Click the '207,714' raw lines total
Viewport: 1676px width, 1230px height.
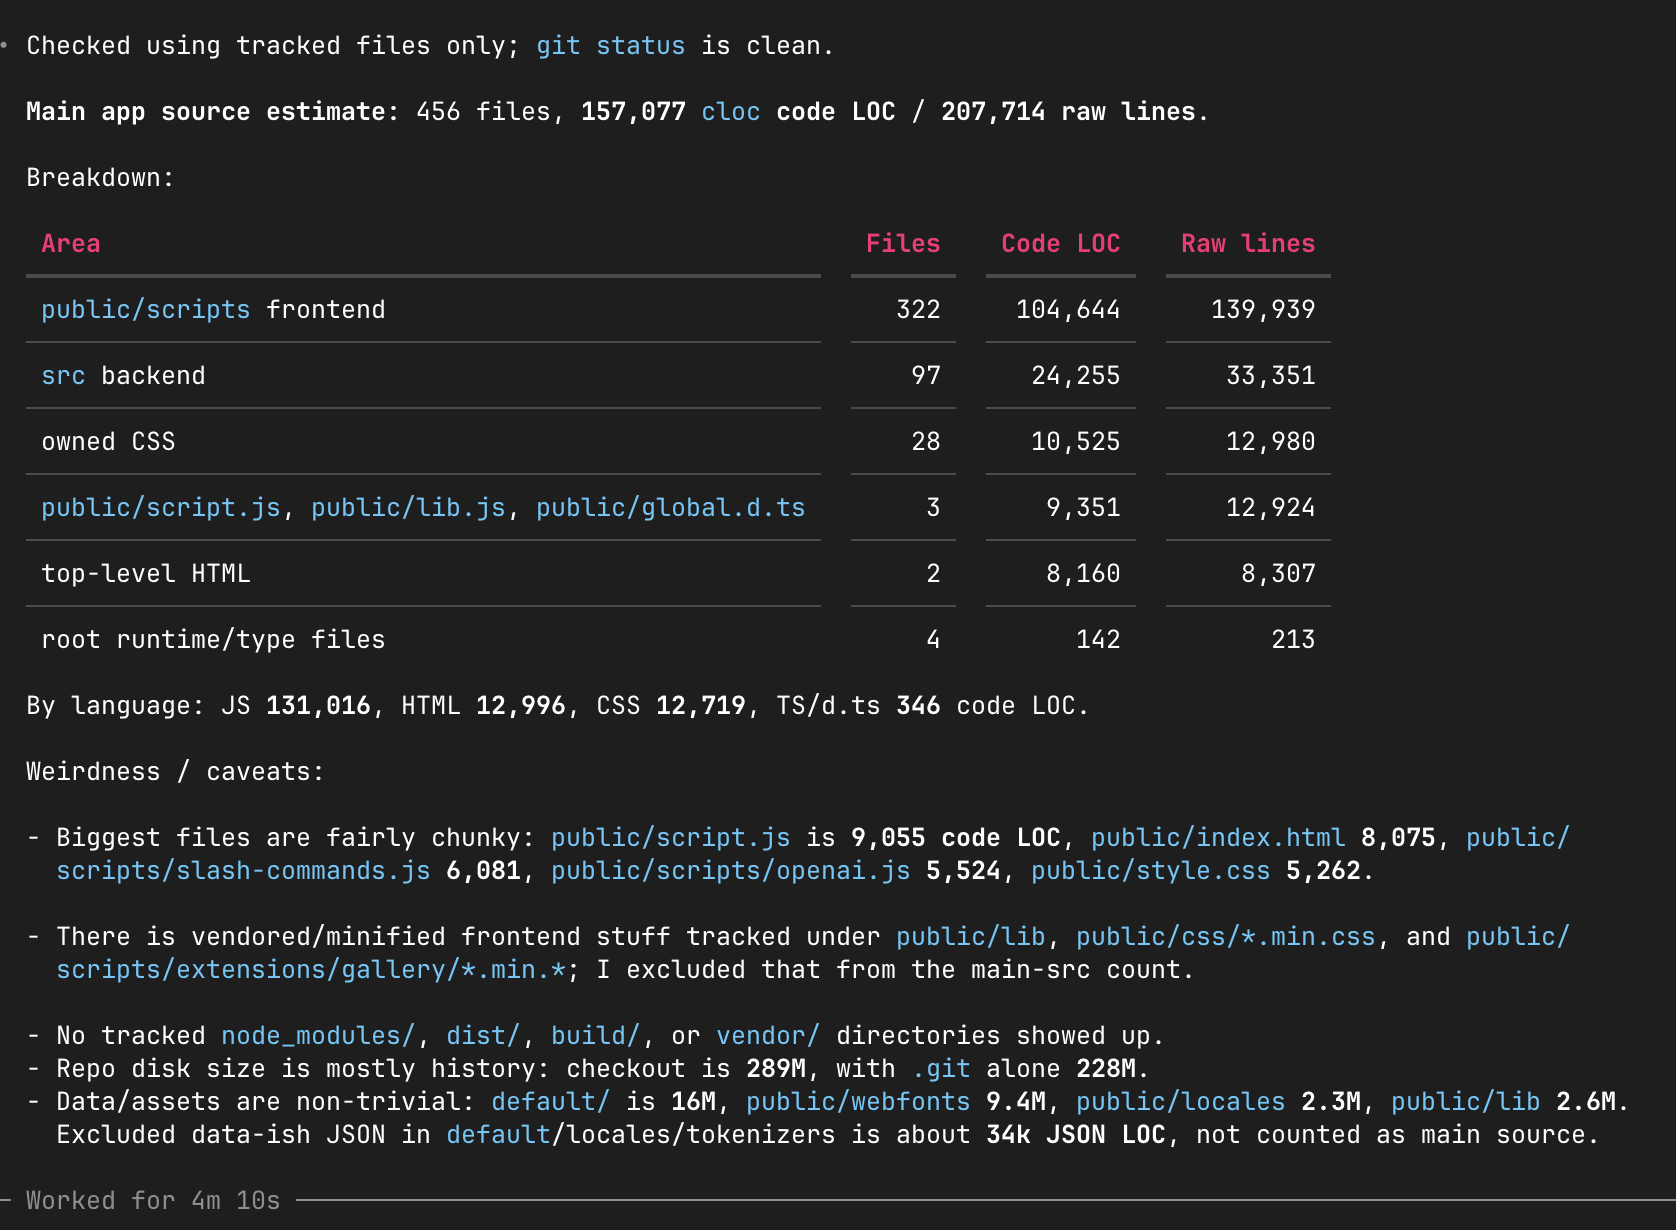pos(993,112)
